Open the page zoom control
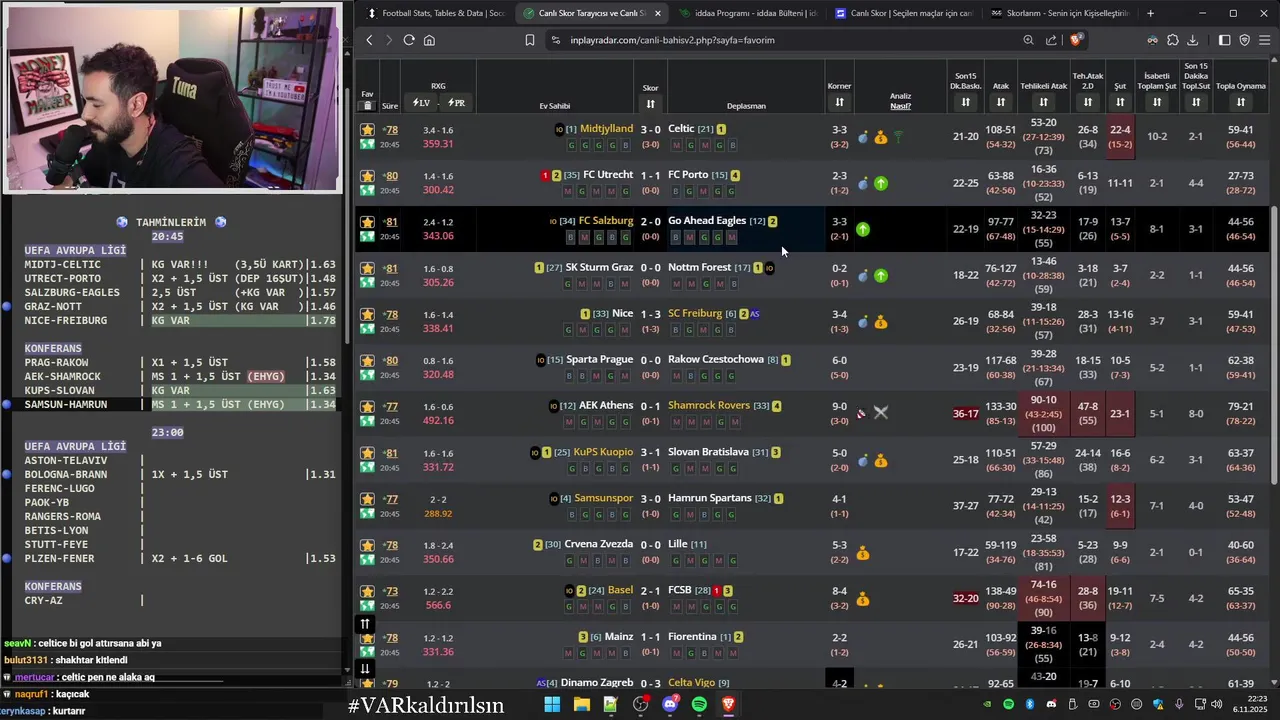This screenshot has height=720, width=1280. coord(1028,40)
